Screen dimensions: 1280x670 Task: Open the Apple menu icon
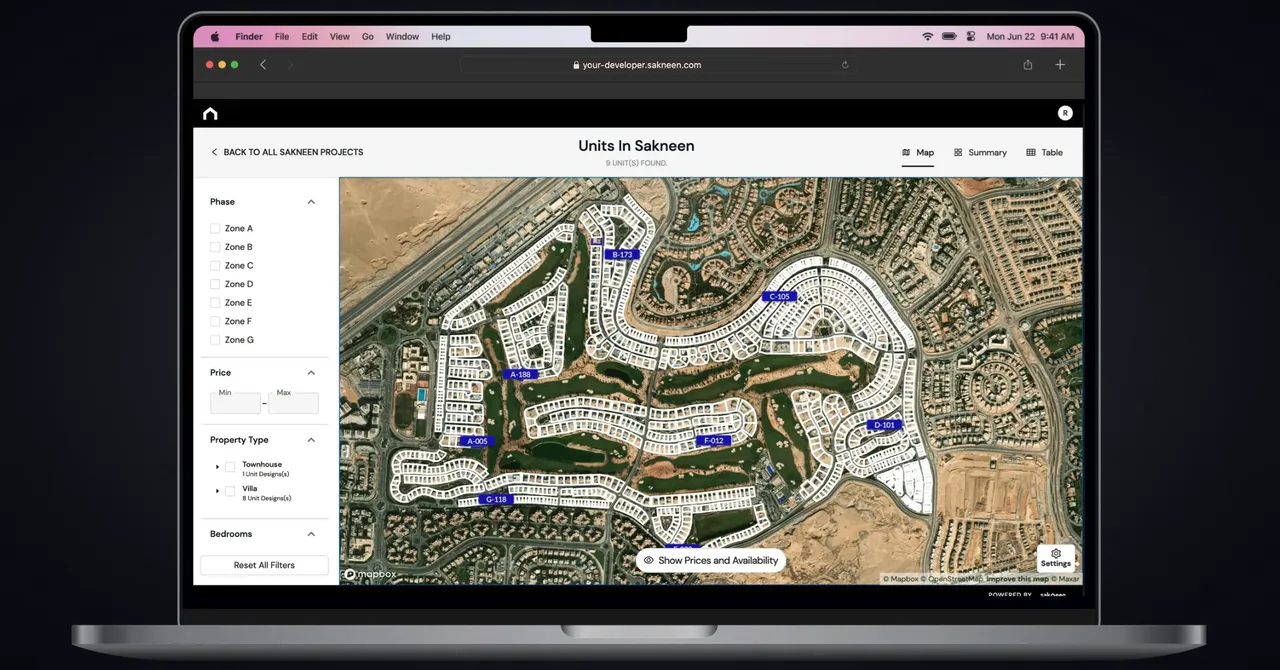click(214, 36)
